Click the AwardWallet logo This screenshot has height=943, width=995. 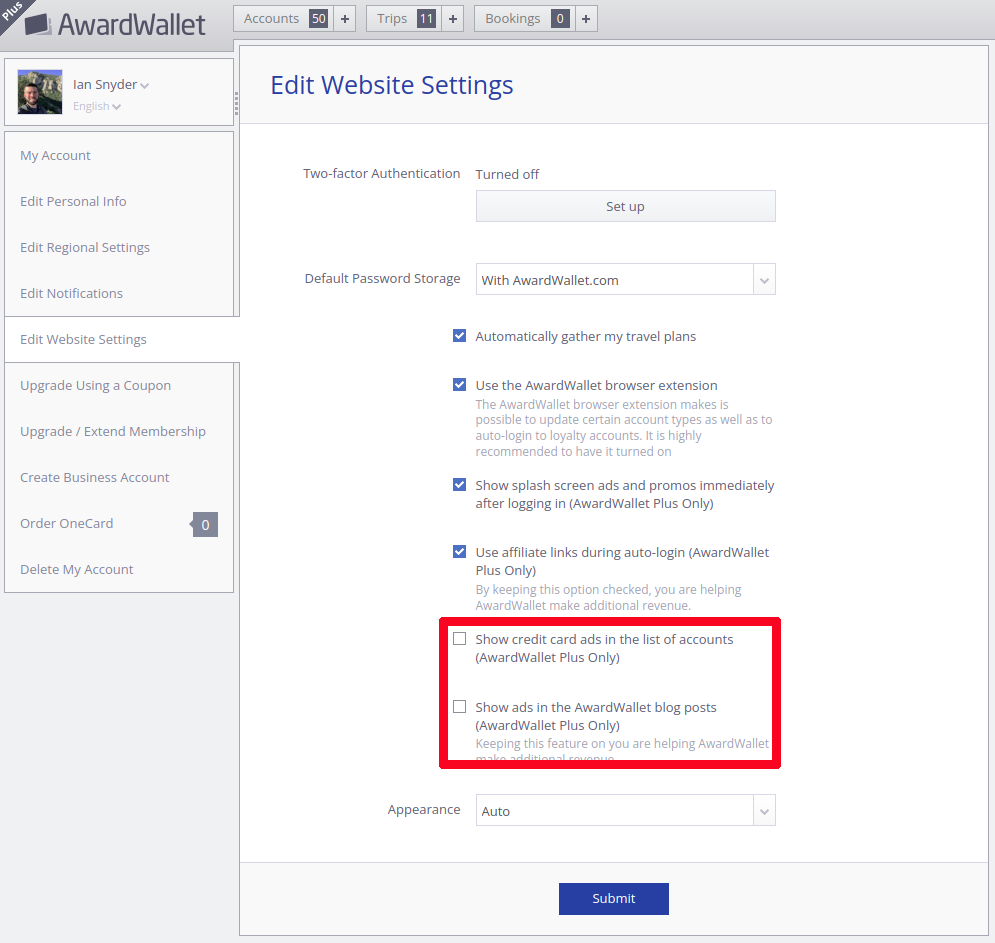(115, 25)
